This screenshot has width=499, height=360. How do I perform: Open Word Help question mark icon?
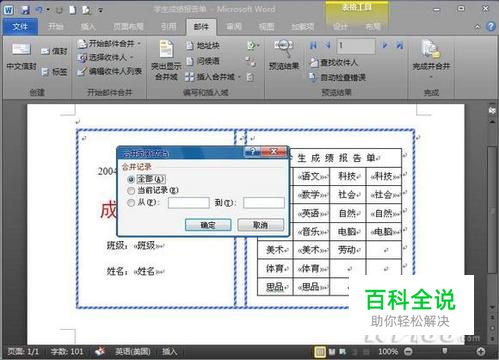490,27
